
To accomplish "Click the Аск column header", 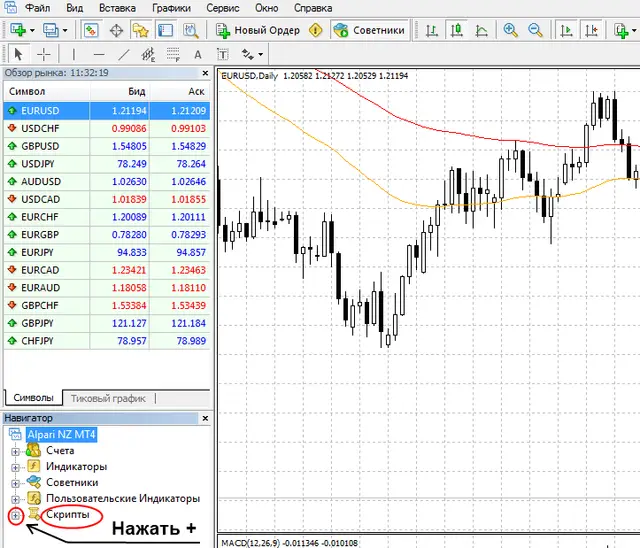I will coord(180,91).
